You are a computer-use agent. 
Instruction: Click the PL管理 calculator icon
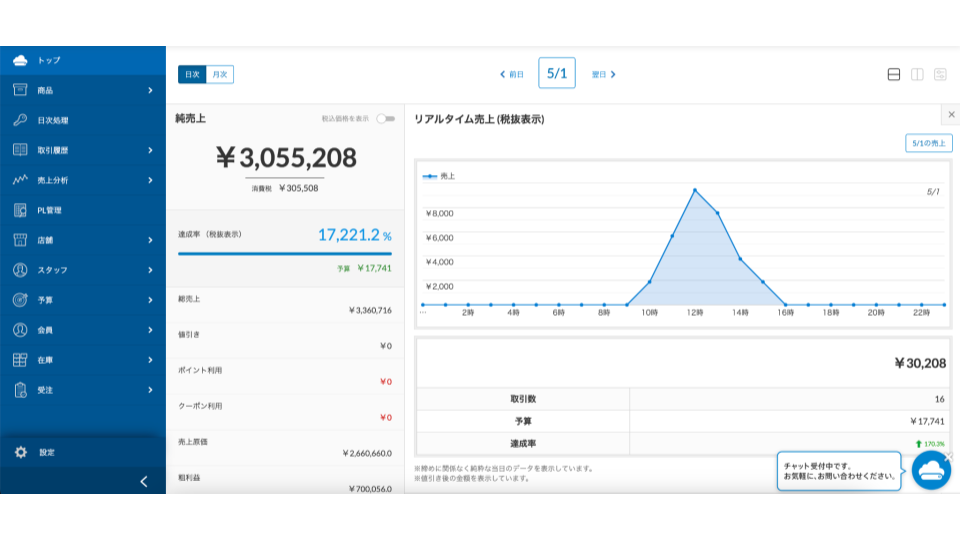pyautogui.click(x=20, y=210)
